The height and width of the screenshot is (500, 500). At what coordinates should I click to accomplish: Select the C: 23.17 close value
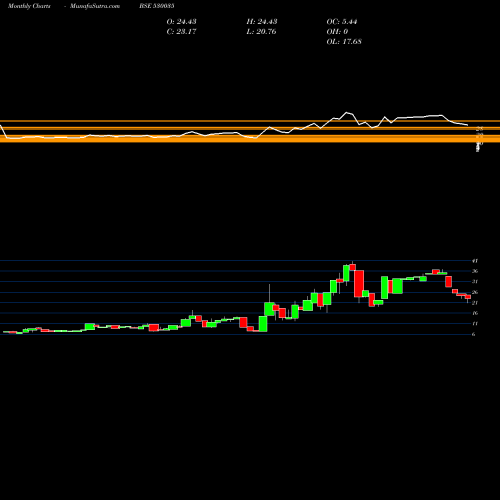point(181,32)
